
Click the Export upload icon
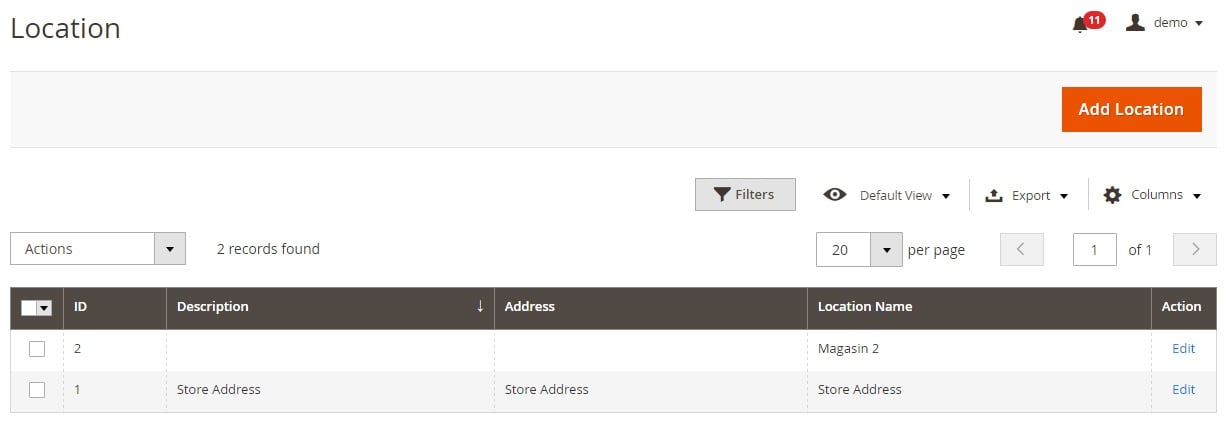[994, 196]
